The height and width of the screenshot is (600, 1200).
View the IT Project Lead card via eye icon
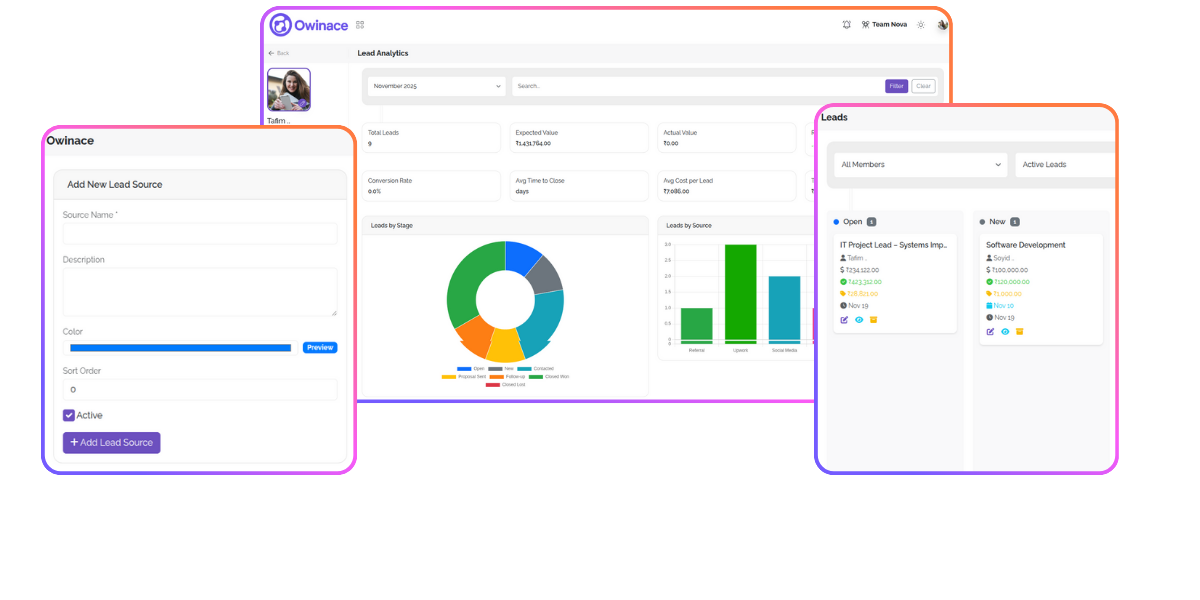859,320
